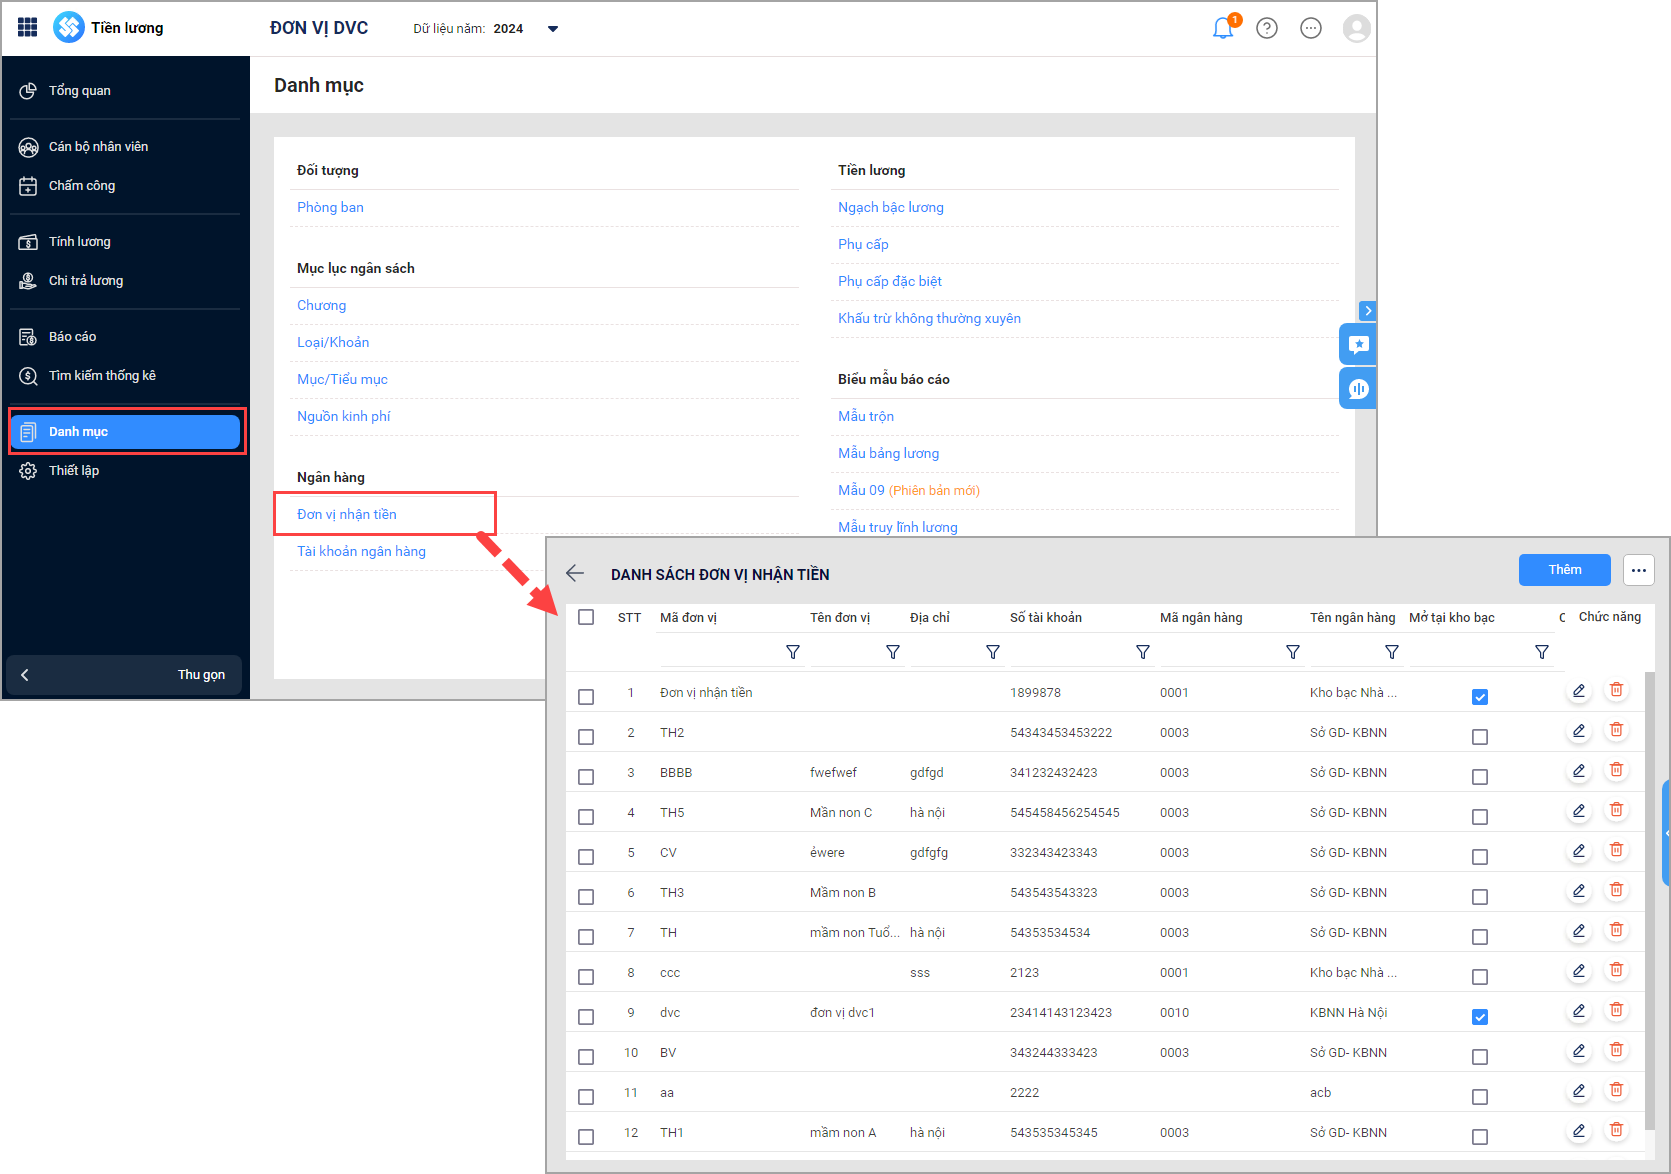Open the Mã đơn vị column filter

pyautogui.click(x=793, y=652)
